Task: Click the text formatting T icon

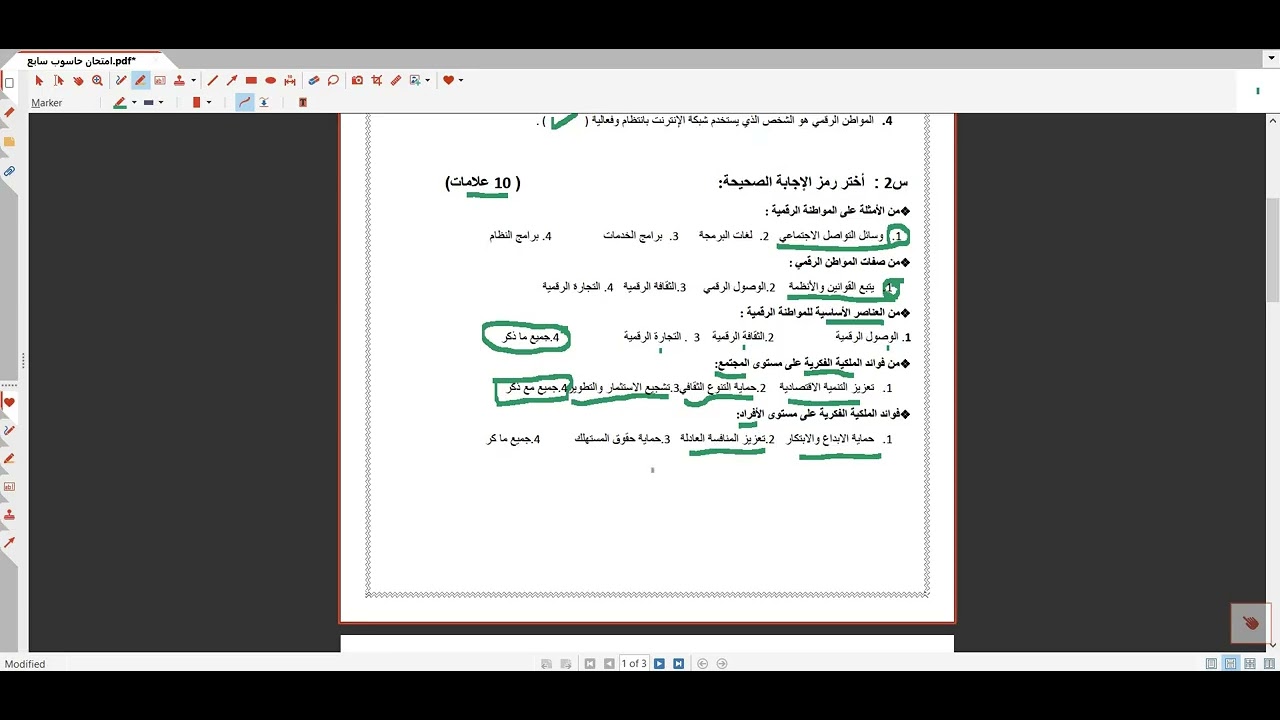Action: tap(303, 103)
